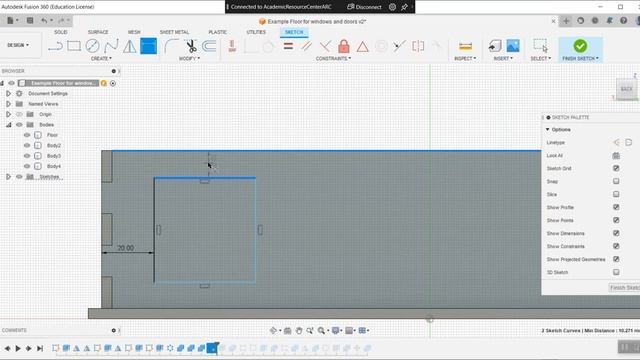Image resolution: width=640 pixels, height=360 pixels.
Task: Click the Select window-selection icon
Action: point(540,46)
